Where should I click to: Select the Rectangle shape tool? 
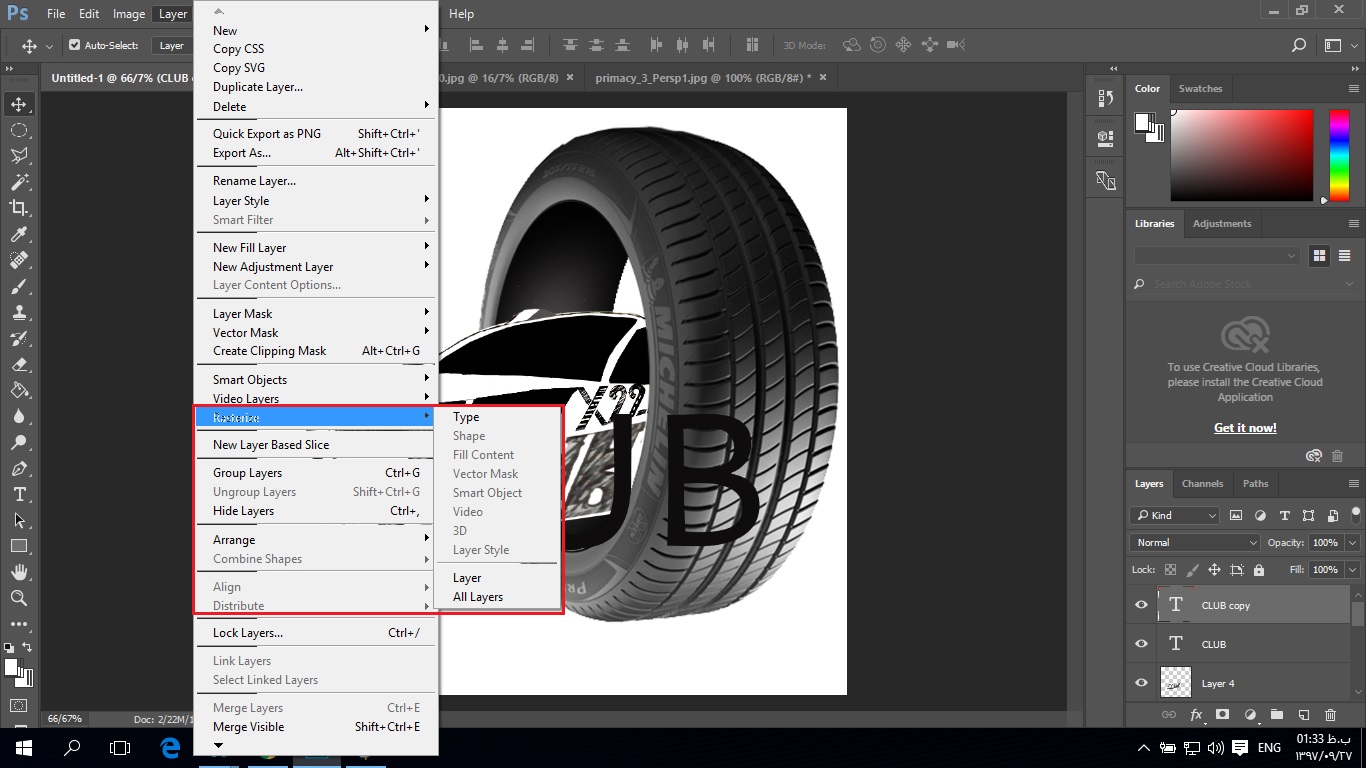click(18, 546)
